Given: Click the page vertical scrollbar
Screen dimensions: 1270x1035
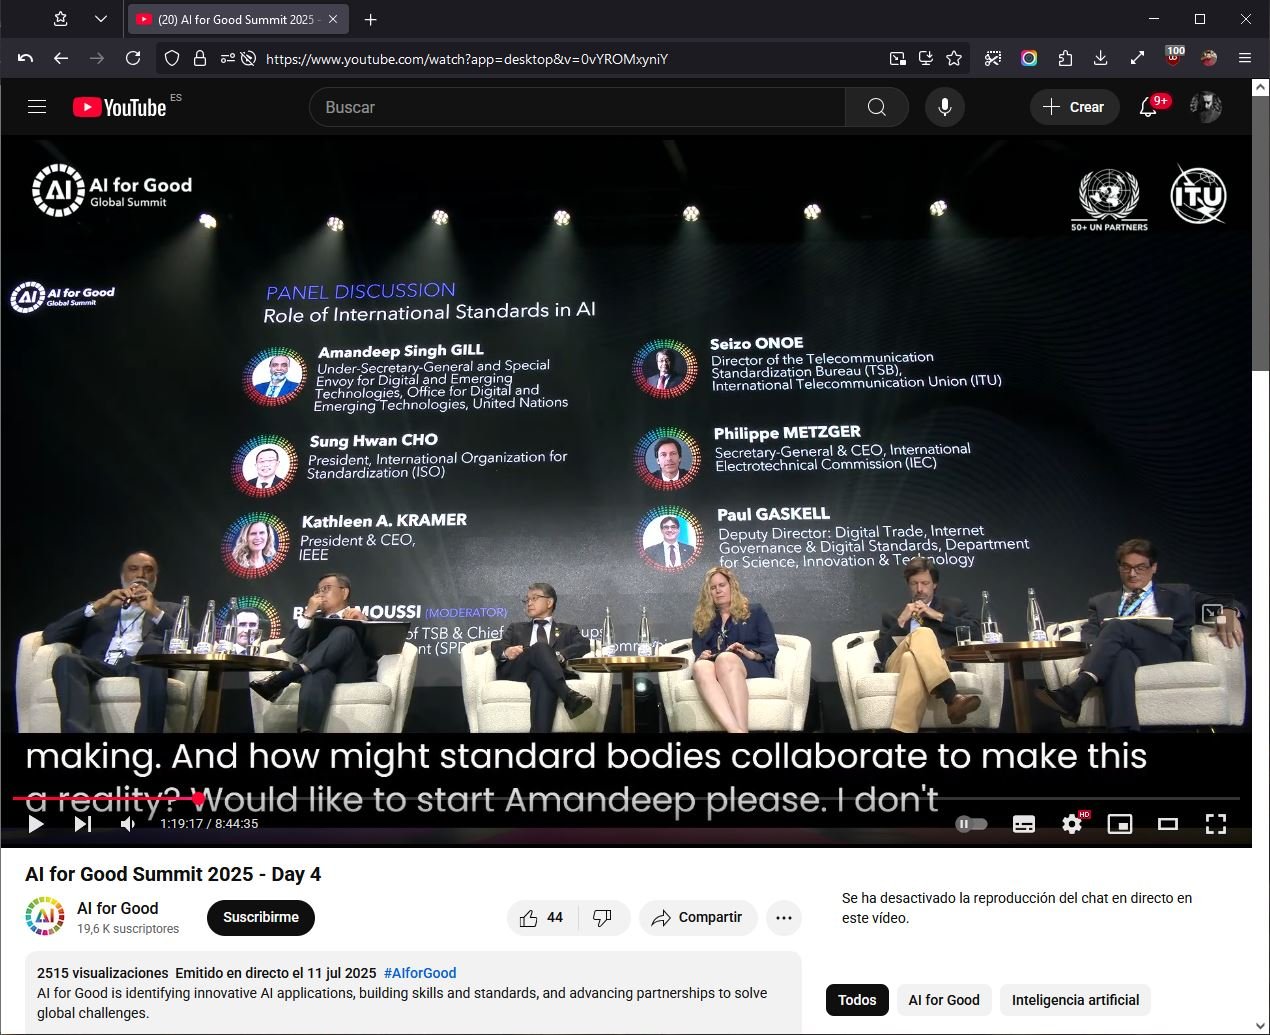Looking at the screenshot, I should click(1261, 233).
